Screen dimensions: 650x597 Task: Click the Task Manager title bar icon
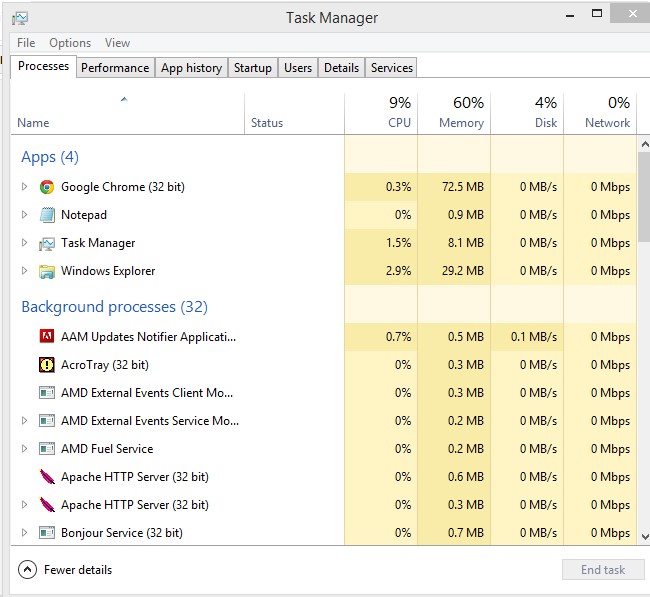[x=20, y=17]
